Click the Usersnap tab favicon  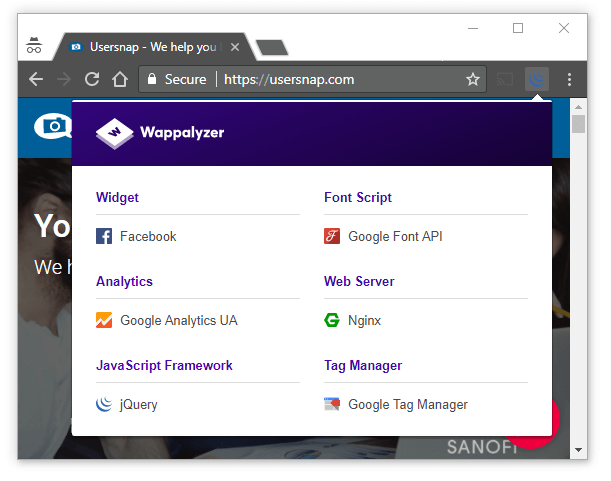[76, 47]
